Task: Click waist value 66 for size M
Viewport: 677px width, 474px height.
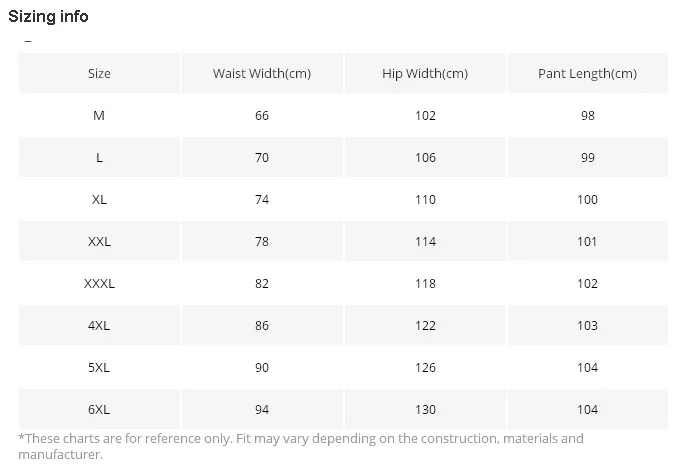Action: [262, 116]
